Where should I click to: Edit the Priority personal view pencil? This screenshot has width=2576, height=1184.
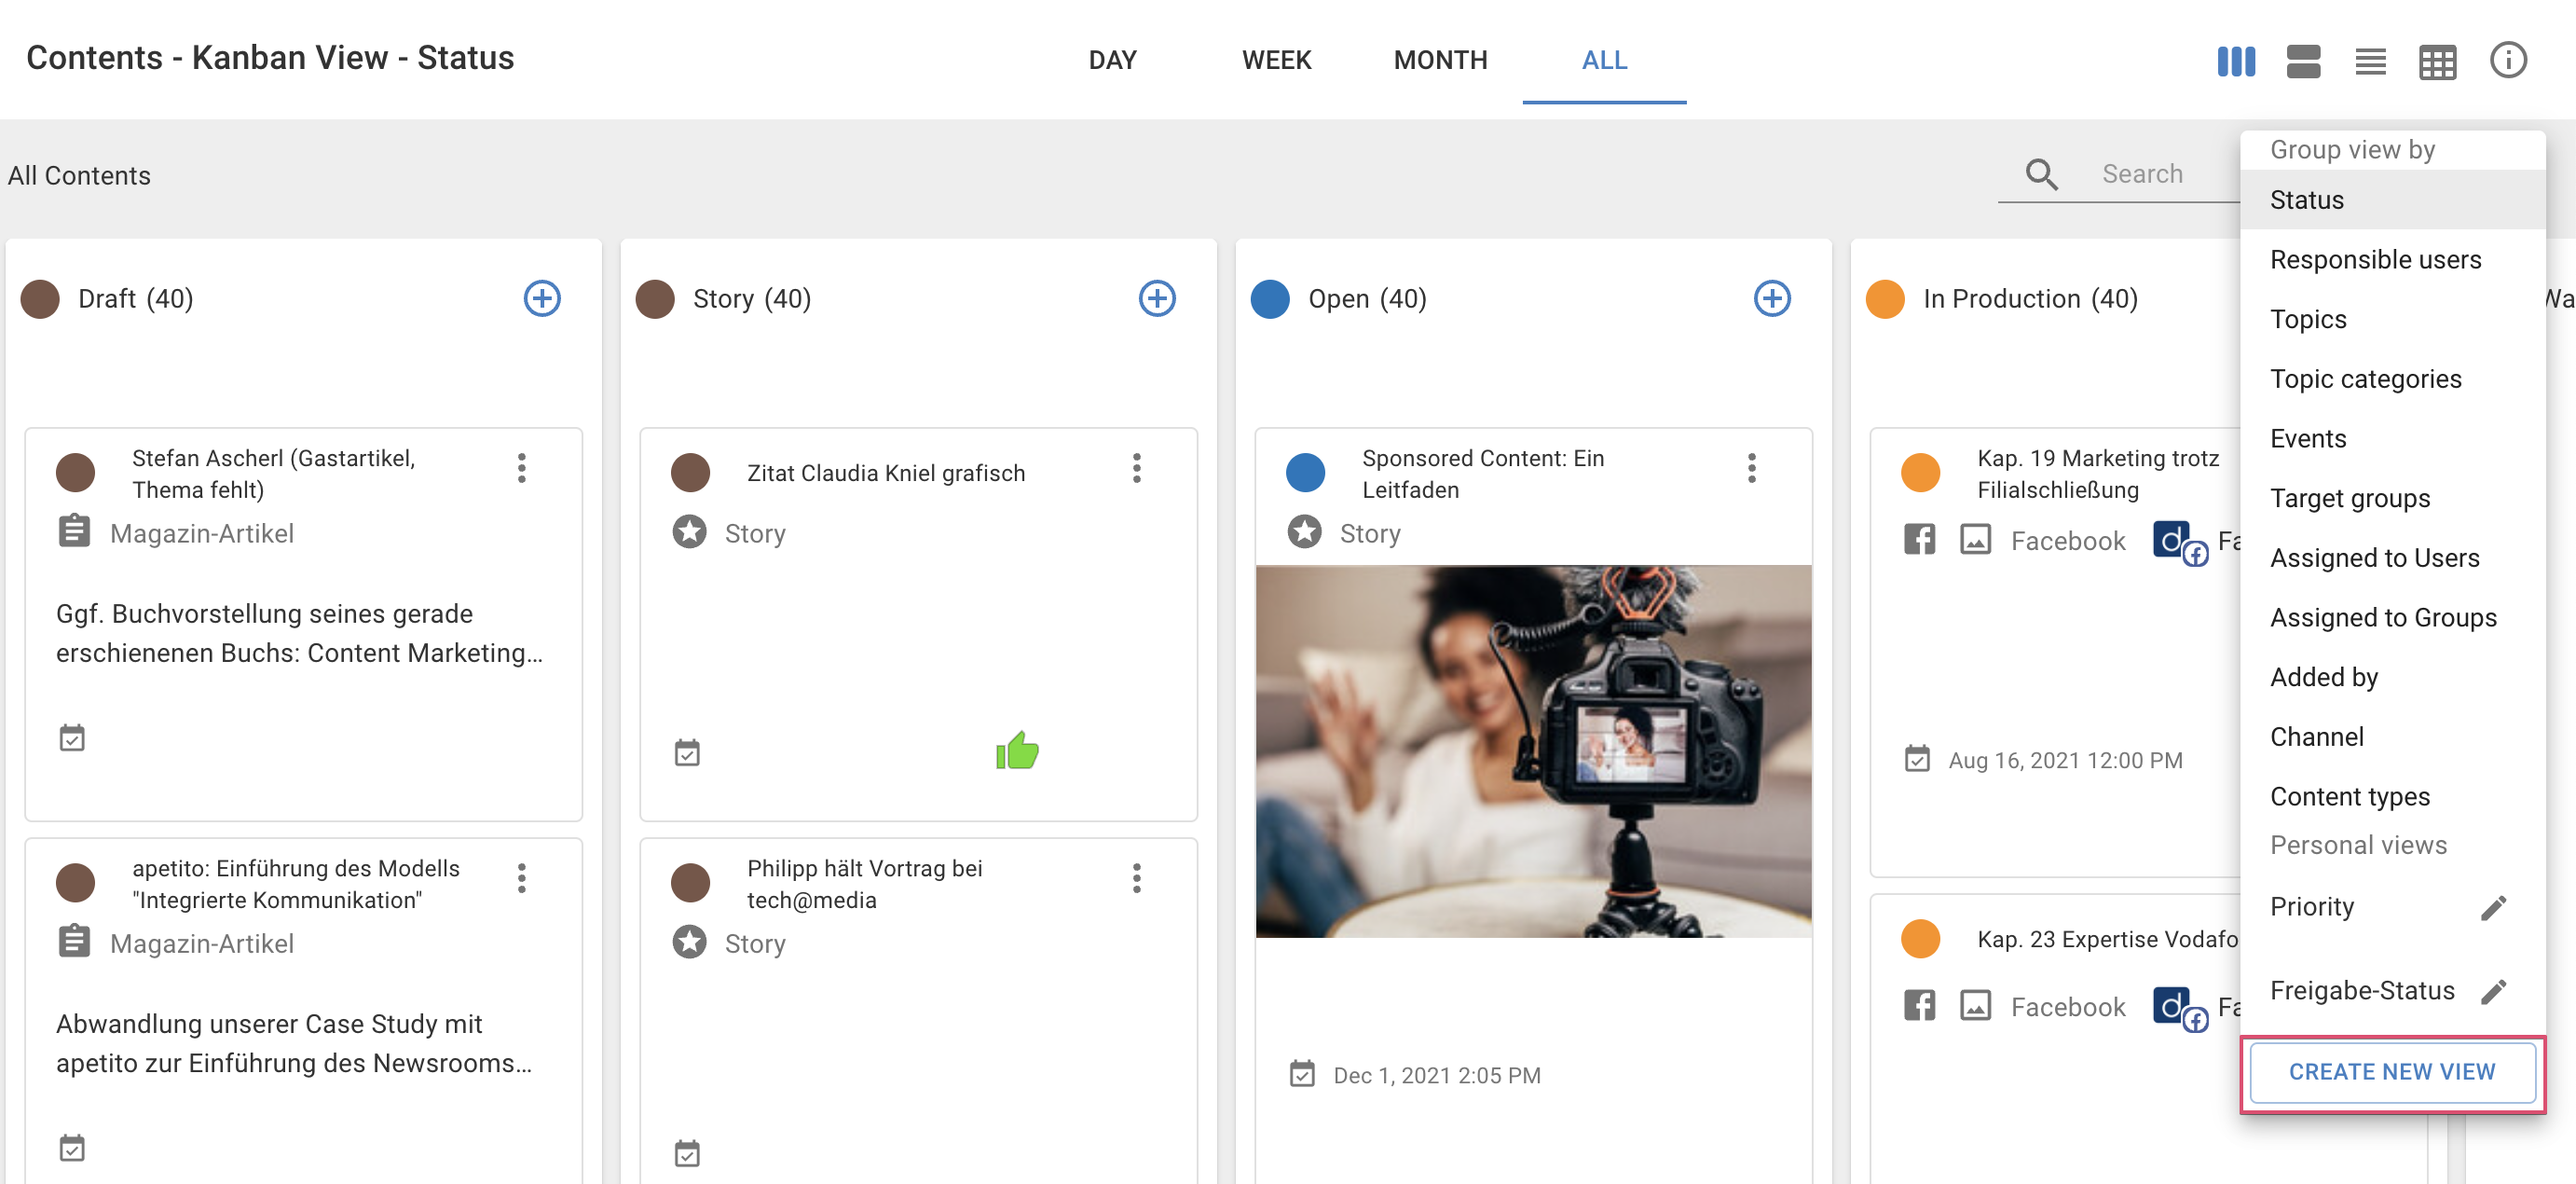[2493, 907]
